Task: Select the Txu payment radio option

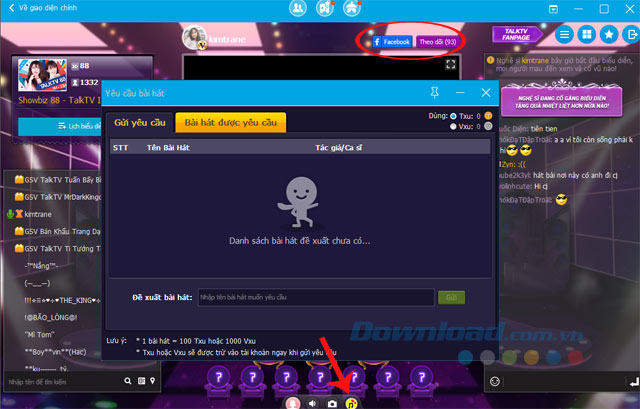Action: click(x=453, y=116)
